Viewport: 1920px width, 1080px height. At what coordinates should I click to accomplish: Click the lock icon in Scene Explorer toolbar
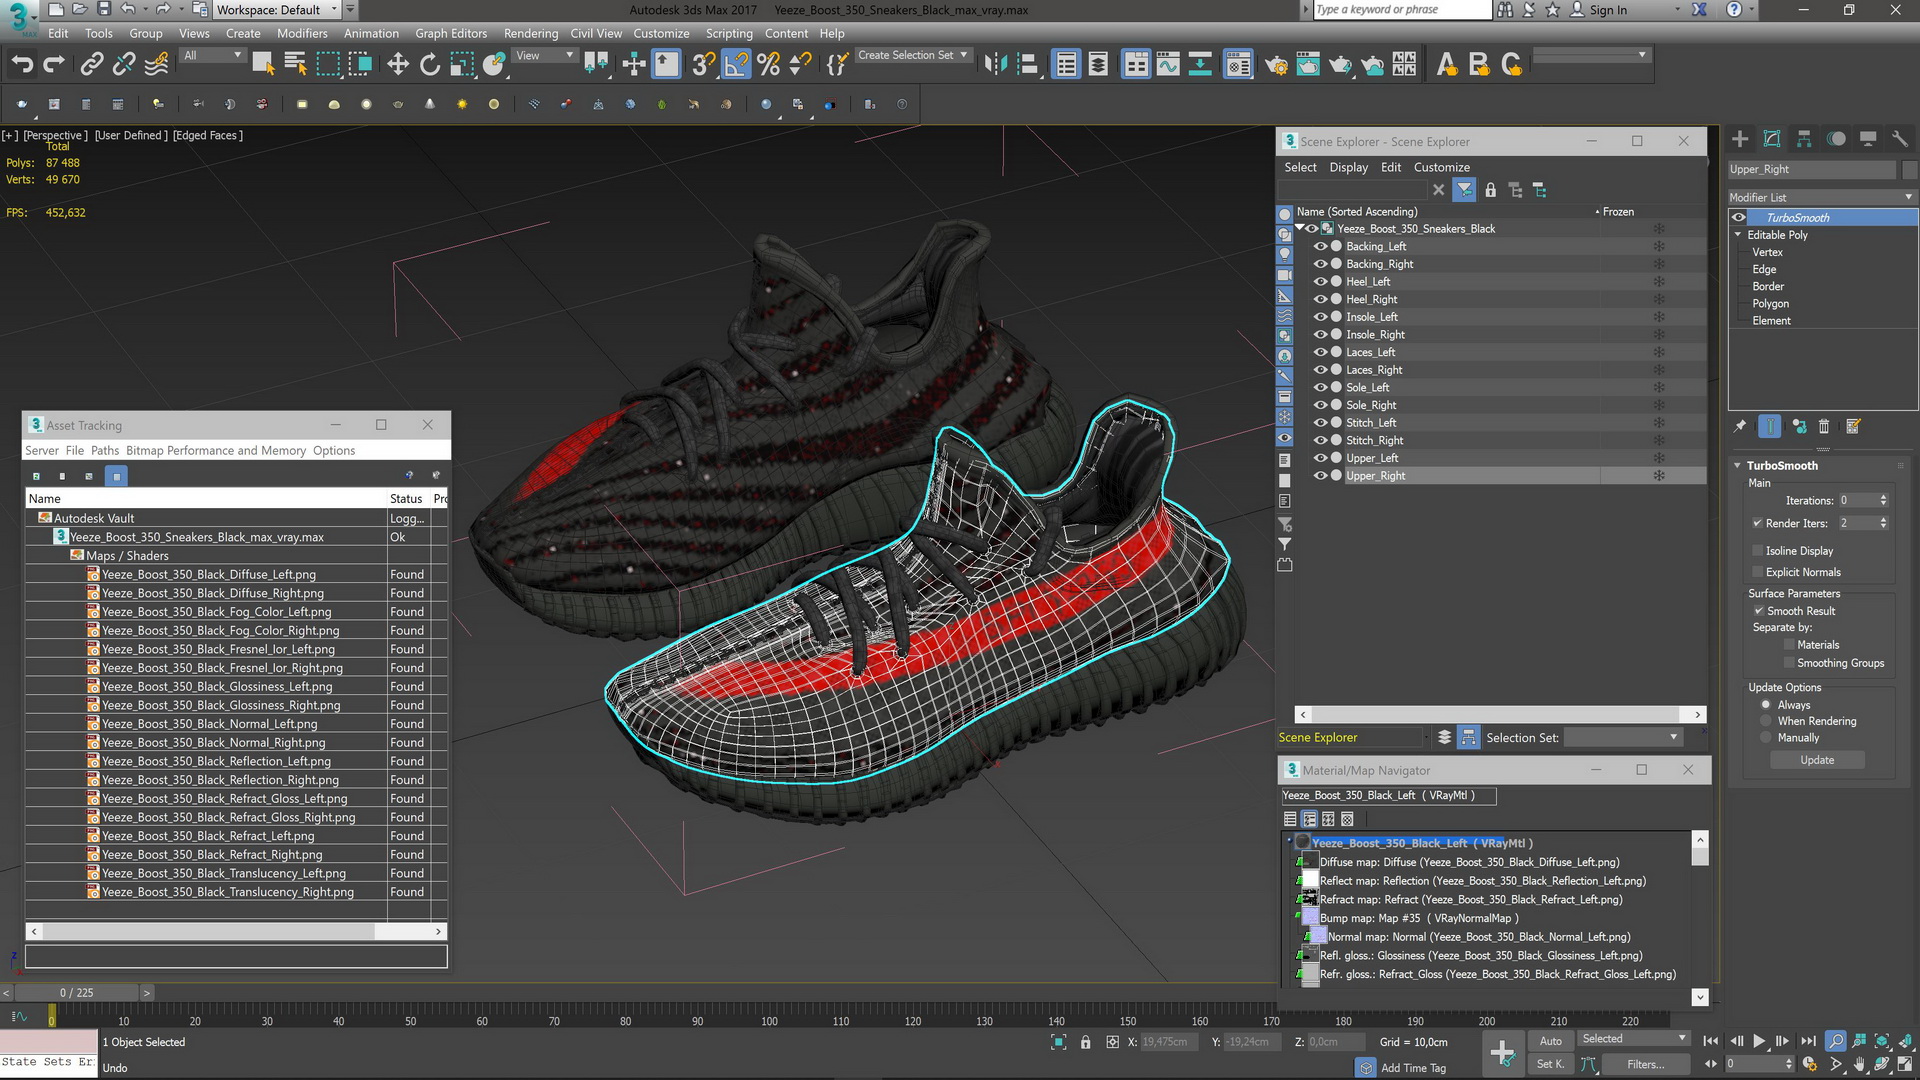1490,190
